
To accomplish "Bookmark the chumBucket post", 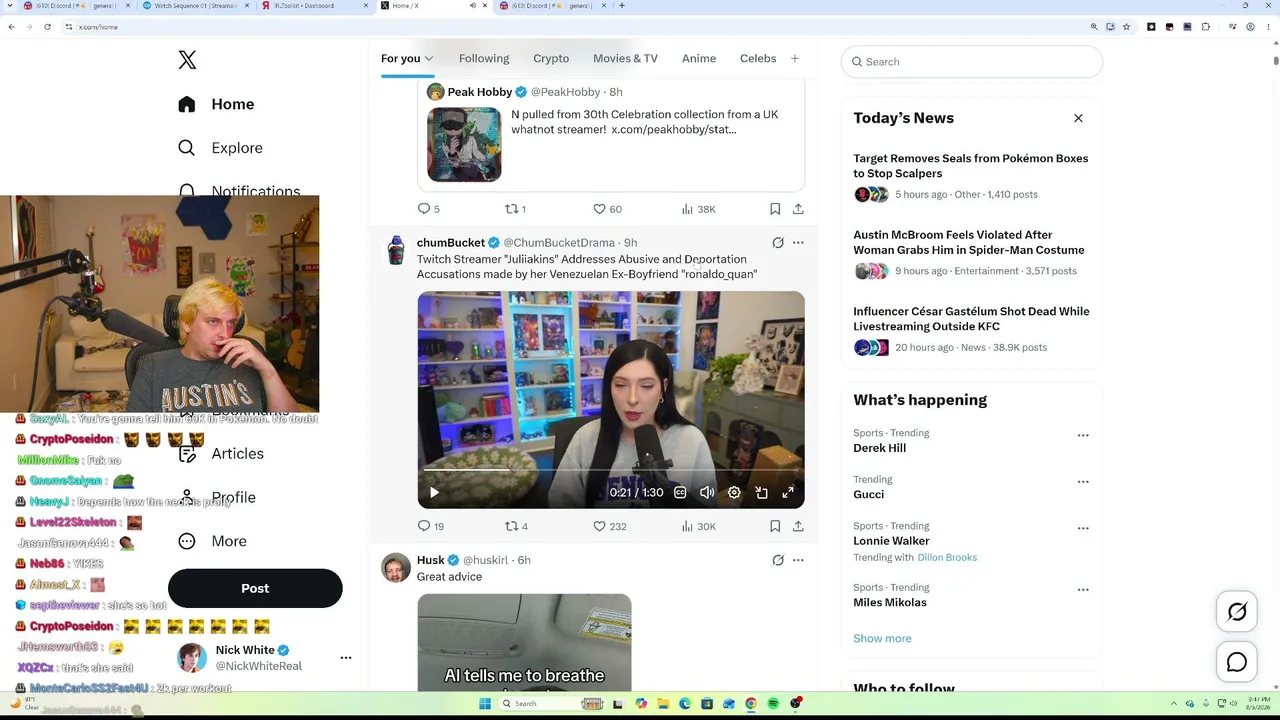I will tap(775, 526).
